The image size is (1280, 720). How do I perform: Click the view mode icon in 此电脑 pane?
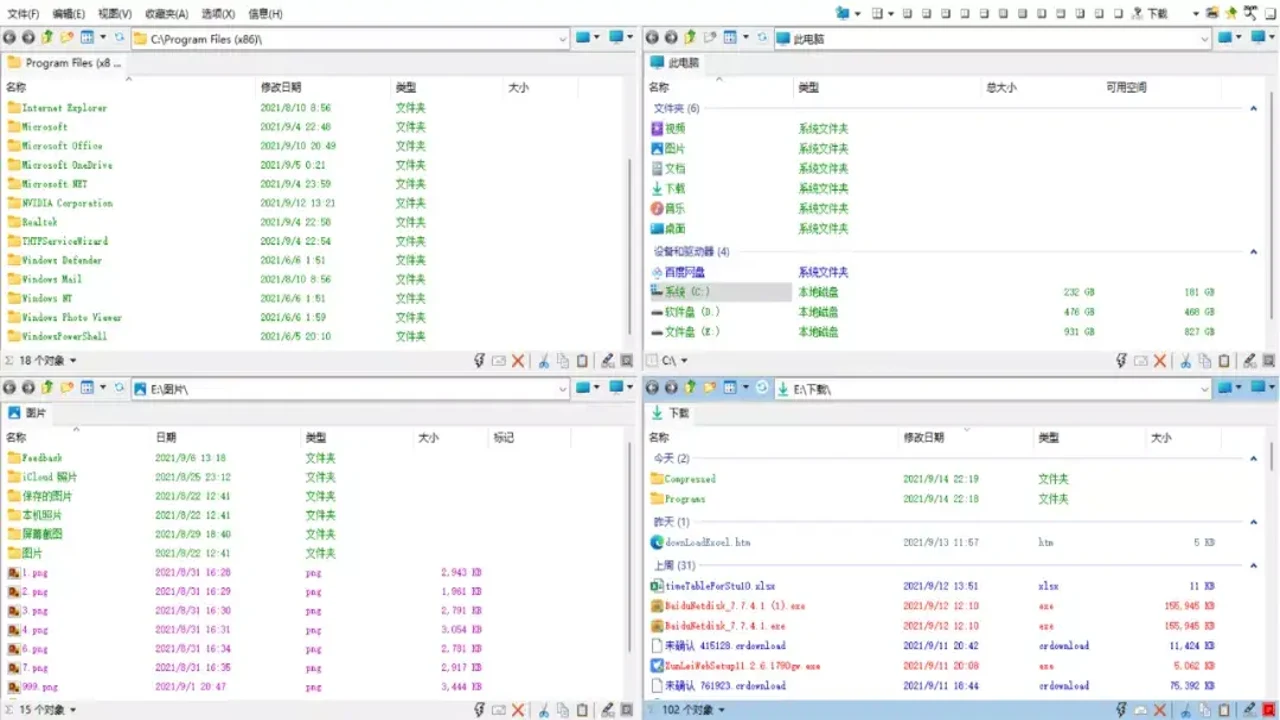pos(730,37)
